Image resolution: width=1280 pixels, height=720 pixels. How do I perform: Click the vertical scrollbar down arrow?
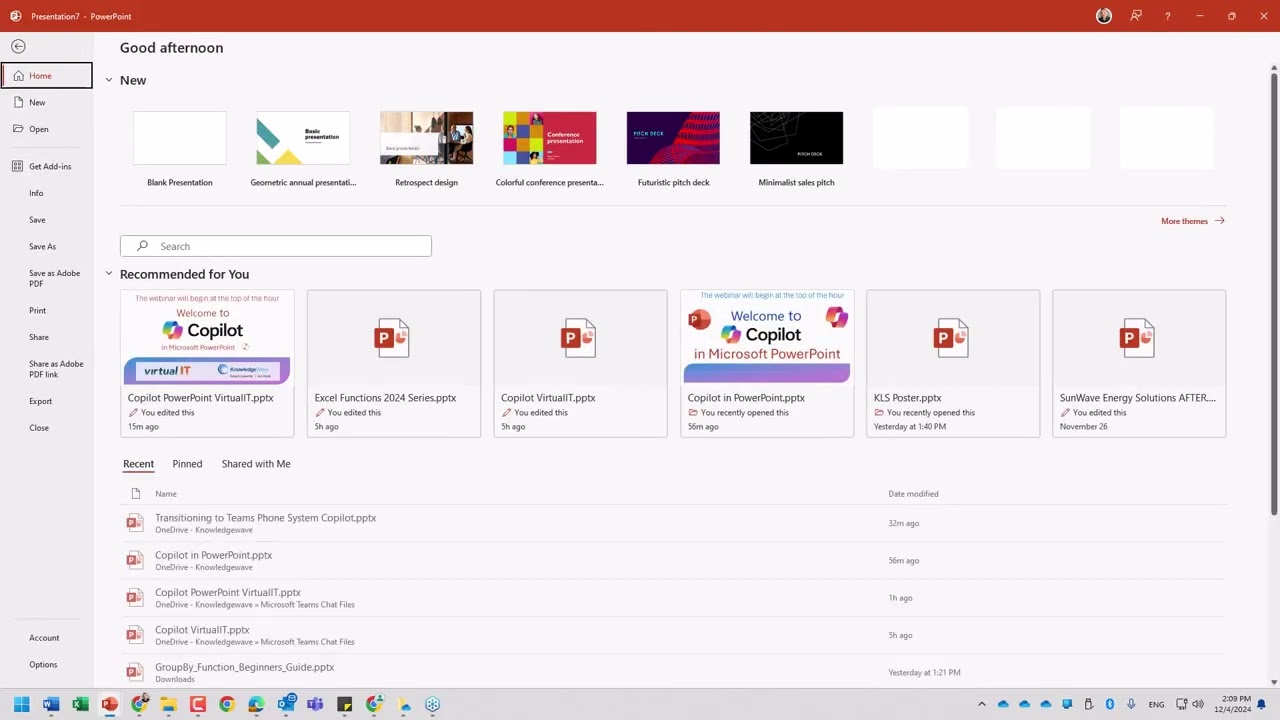(1274, 682)
